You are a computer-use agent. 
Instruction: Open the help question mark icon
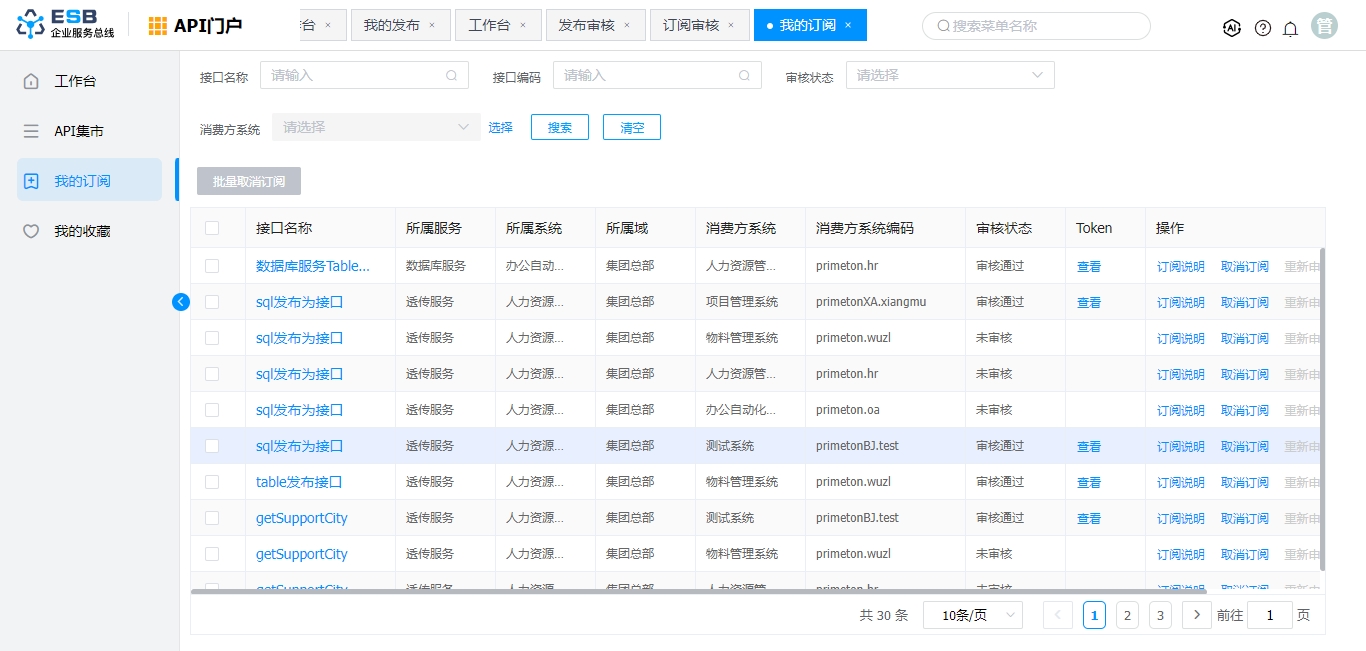pyautogui.click(x=1263, y=28)
